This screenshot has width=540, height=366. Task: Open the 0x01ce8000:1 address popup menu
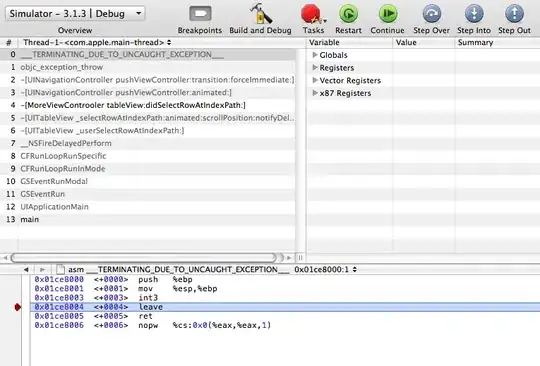(325, 270)
